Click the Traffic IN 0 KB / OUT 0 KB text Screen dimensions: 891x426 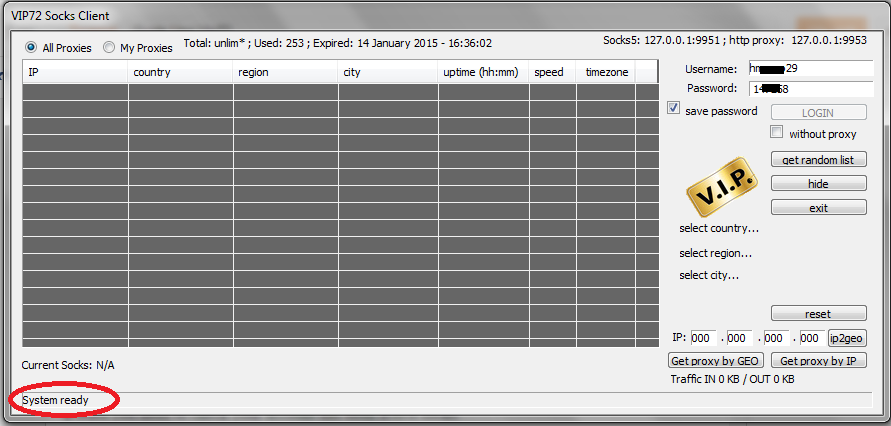pyautogui.click(x=732, y=379)
